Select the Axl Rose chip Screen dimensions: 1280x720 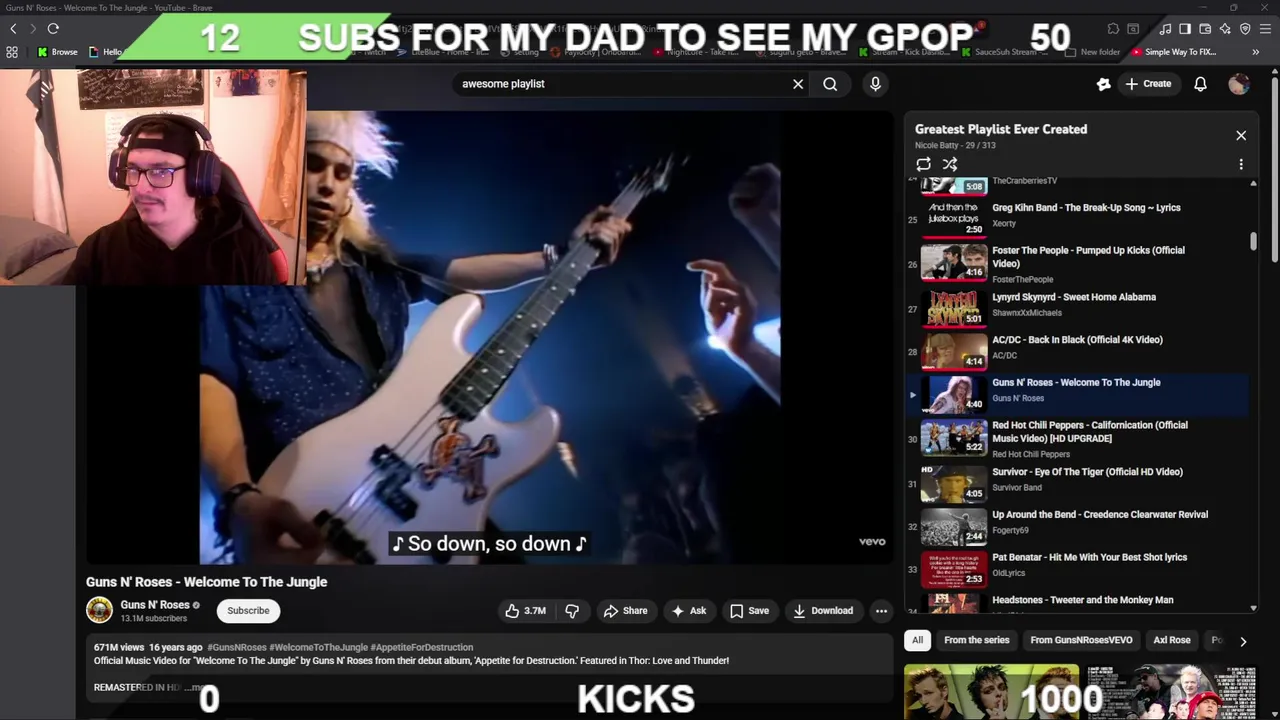coord(1172,640)
